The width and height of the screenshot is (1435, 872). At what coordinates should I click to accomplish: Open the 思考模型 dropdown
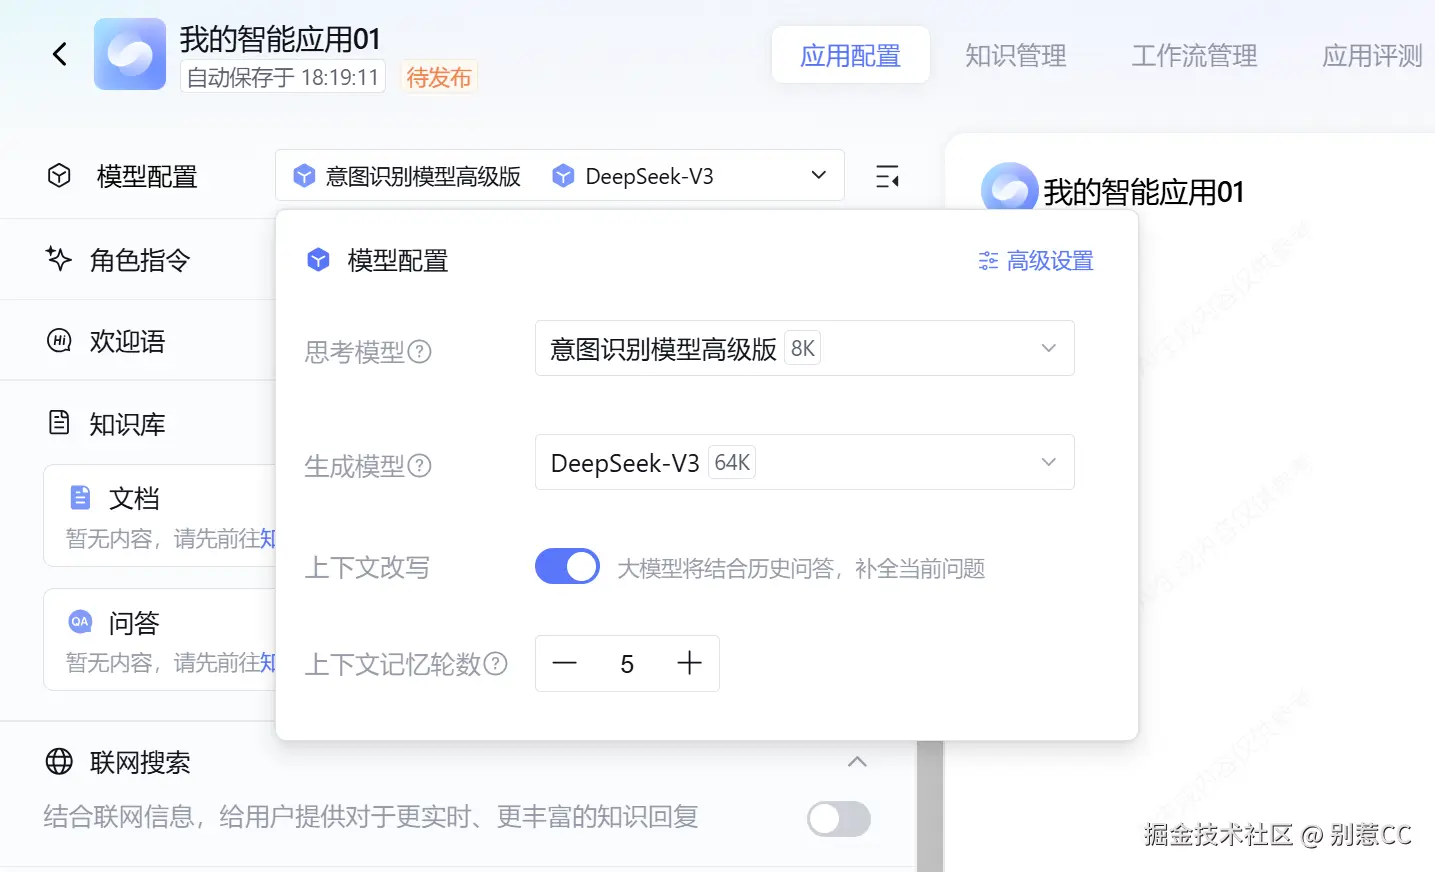[805, 348]
